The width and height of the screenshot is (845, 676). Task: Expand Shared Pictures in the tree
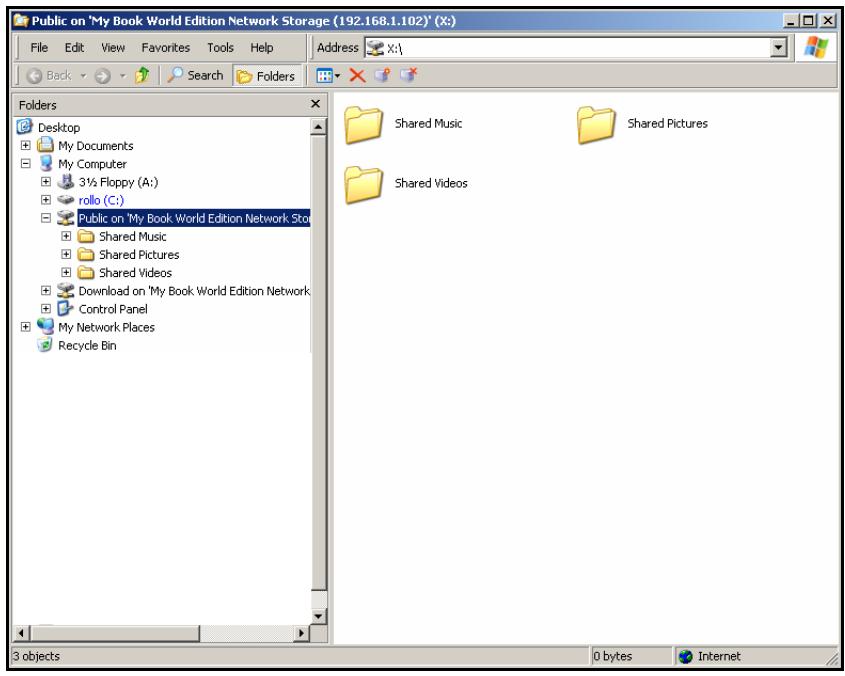tap(66, 254)
